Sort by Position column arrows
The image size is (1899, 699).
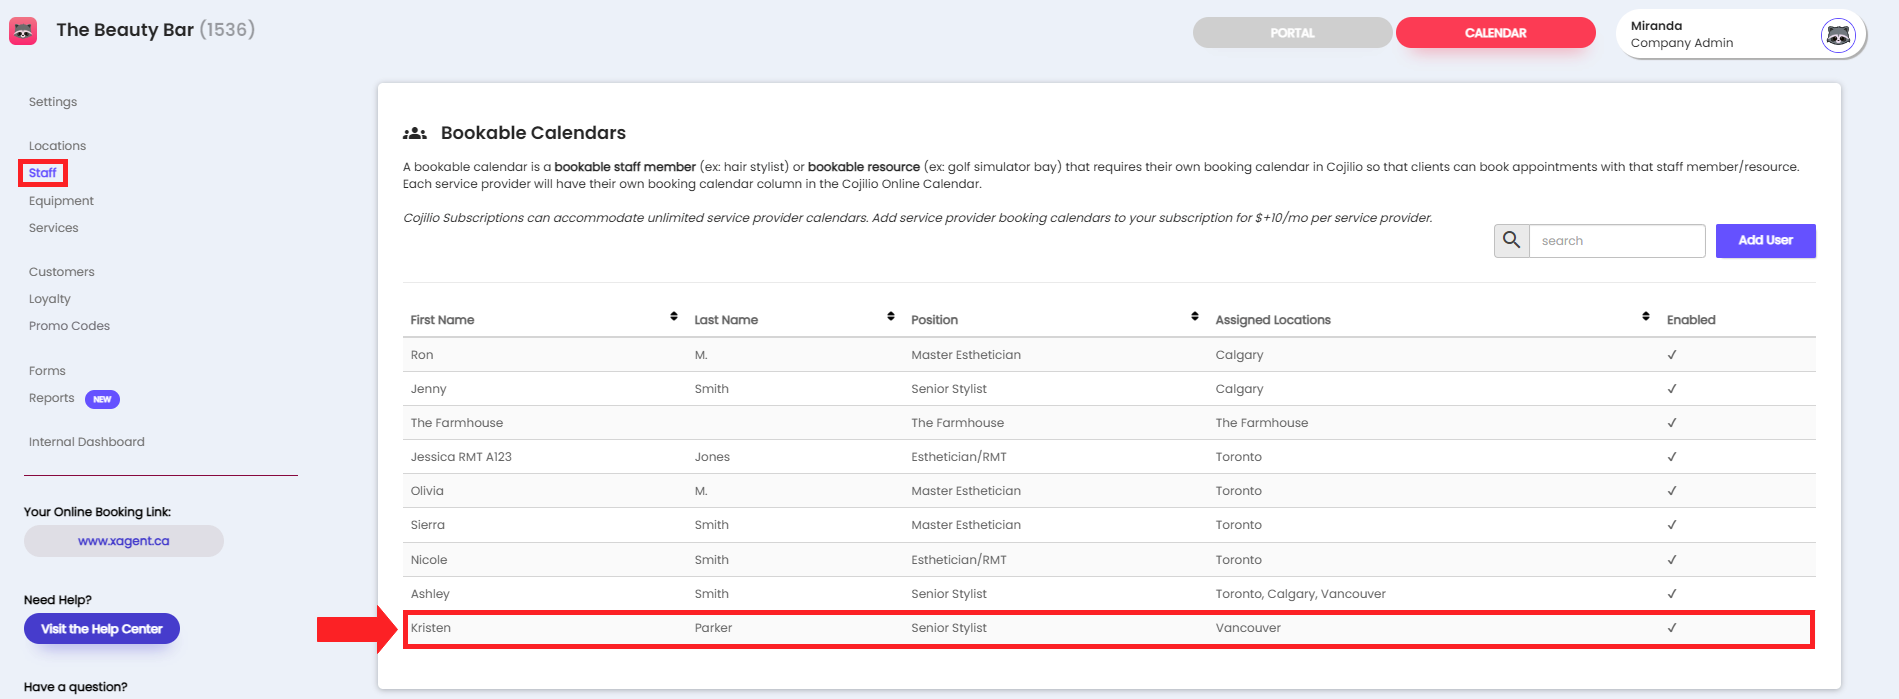[x=1195, y=316]
